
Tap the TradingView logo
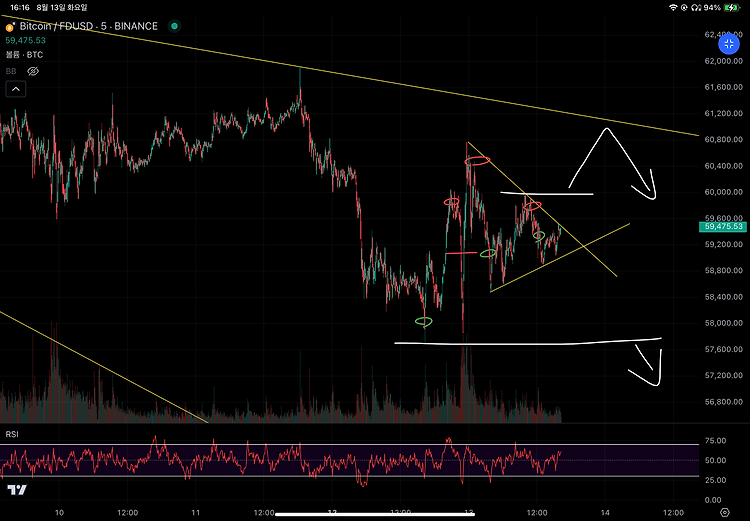pyautogui.click(x=17, y=489)
